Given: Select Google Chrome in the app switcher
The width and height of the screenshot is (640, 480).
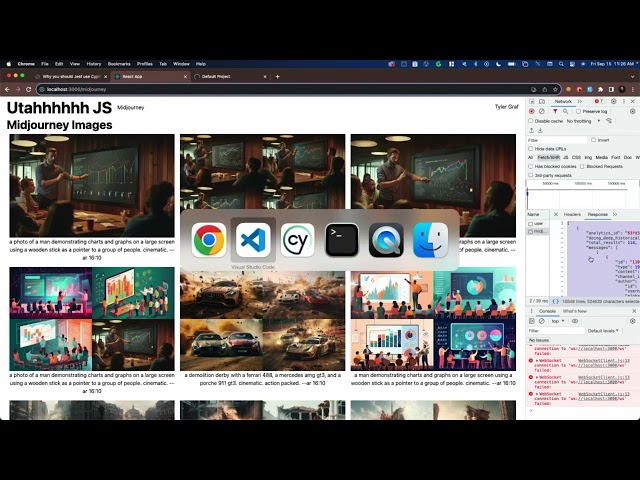Looking at the screenshot, I should tap(209, 240).
